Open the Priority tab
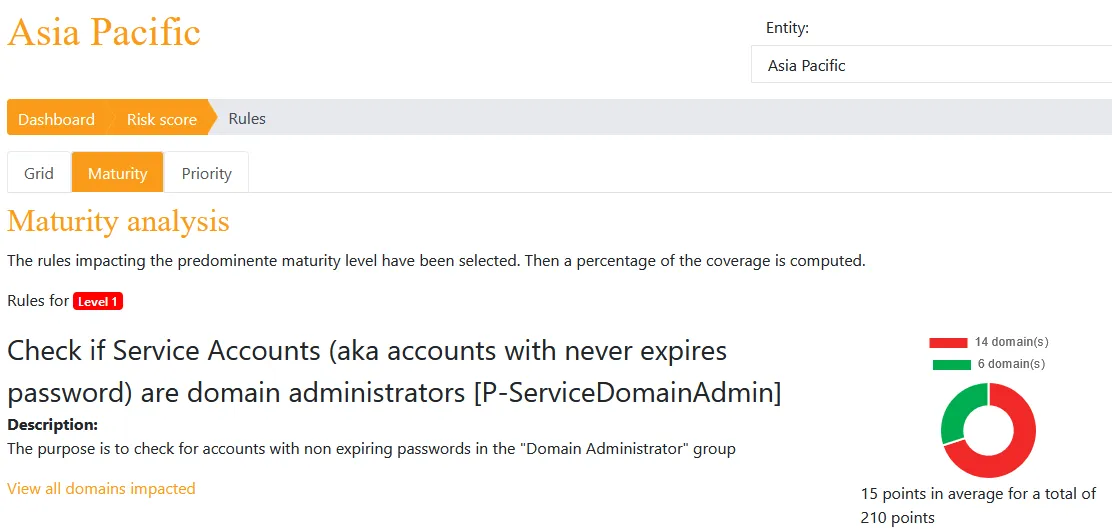 [x=206, y=173]
